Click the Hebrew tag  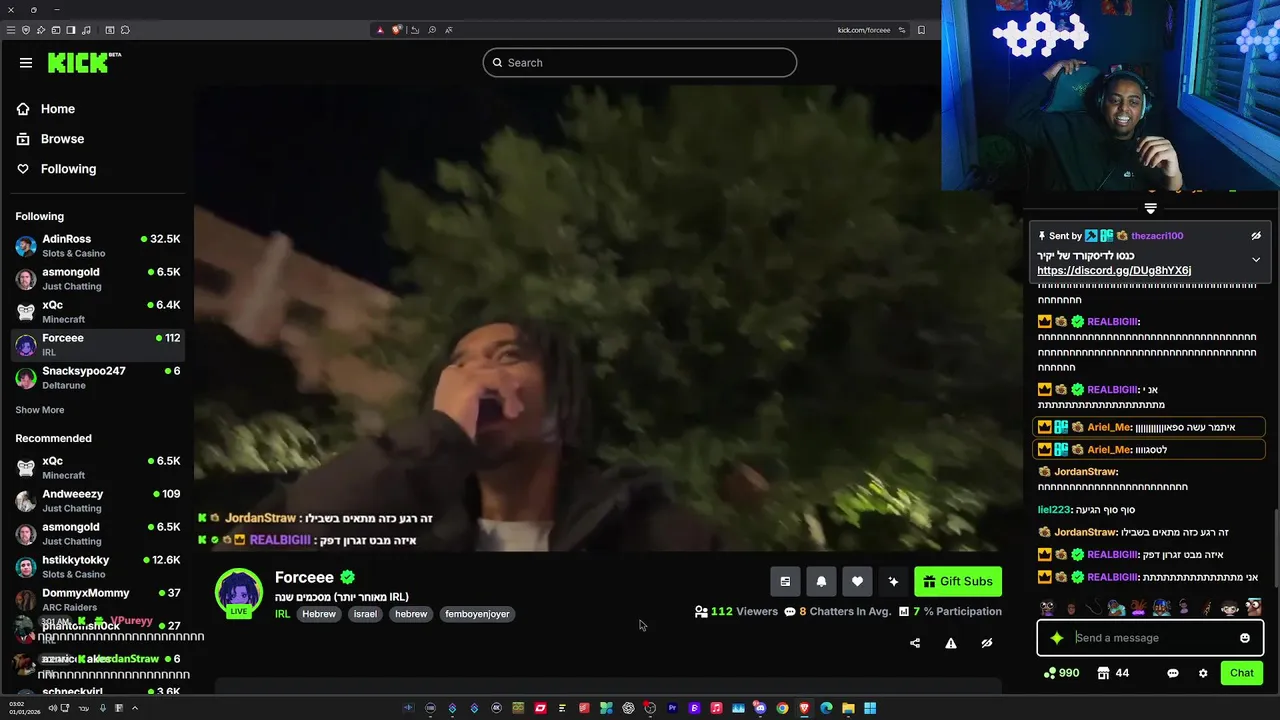[x=319, y=614]
